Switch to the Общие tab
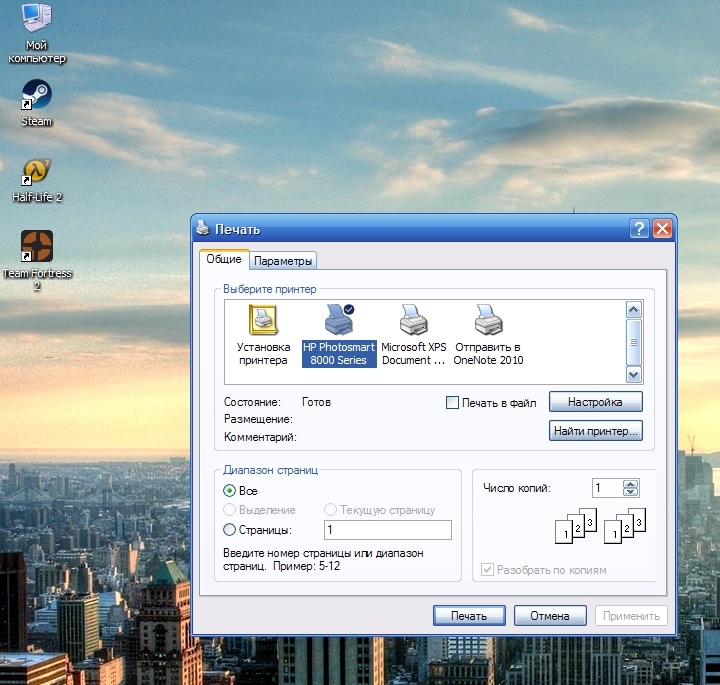720x685 pixels. click(x=224, y=259)
